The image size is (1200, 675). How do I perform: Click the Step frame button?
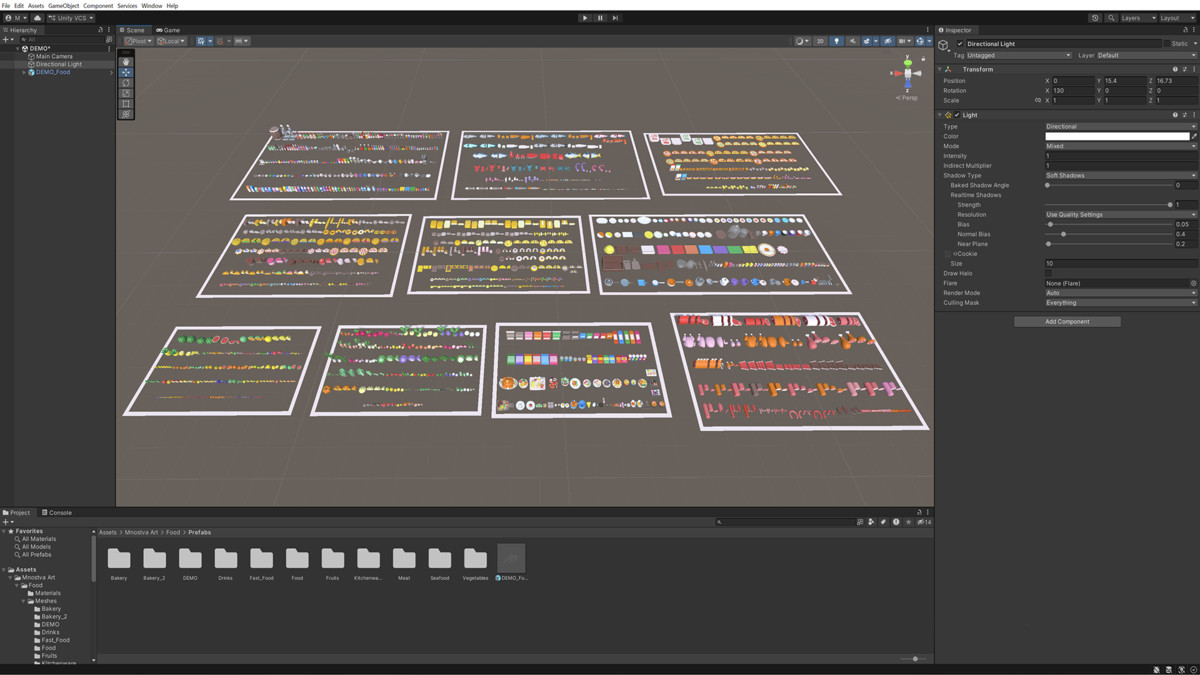615,18
